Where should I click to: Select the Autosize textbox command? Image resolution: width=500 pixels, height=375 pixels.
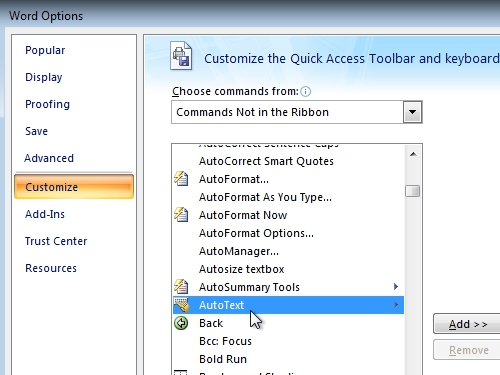[241, 269]
